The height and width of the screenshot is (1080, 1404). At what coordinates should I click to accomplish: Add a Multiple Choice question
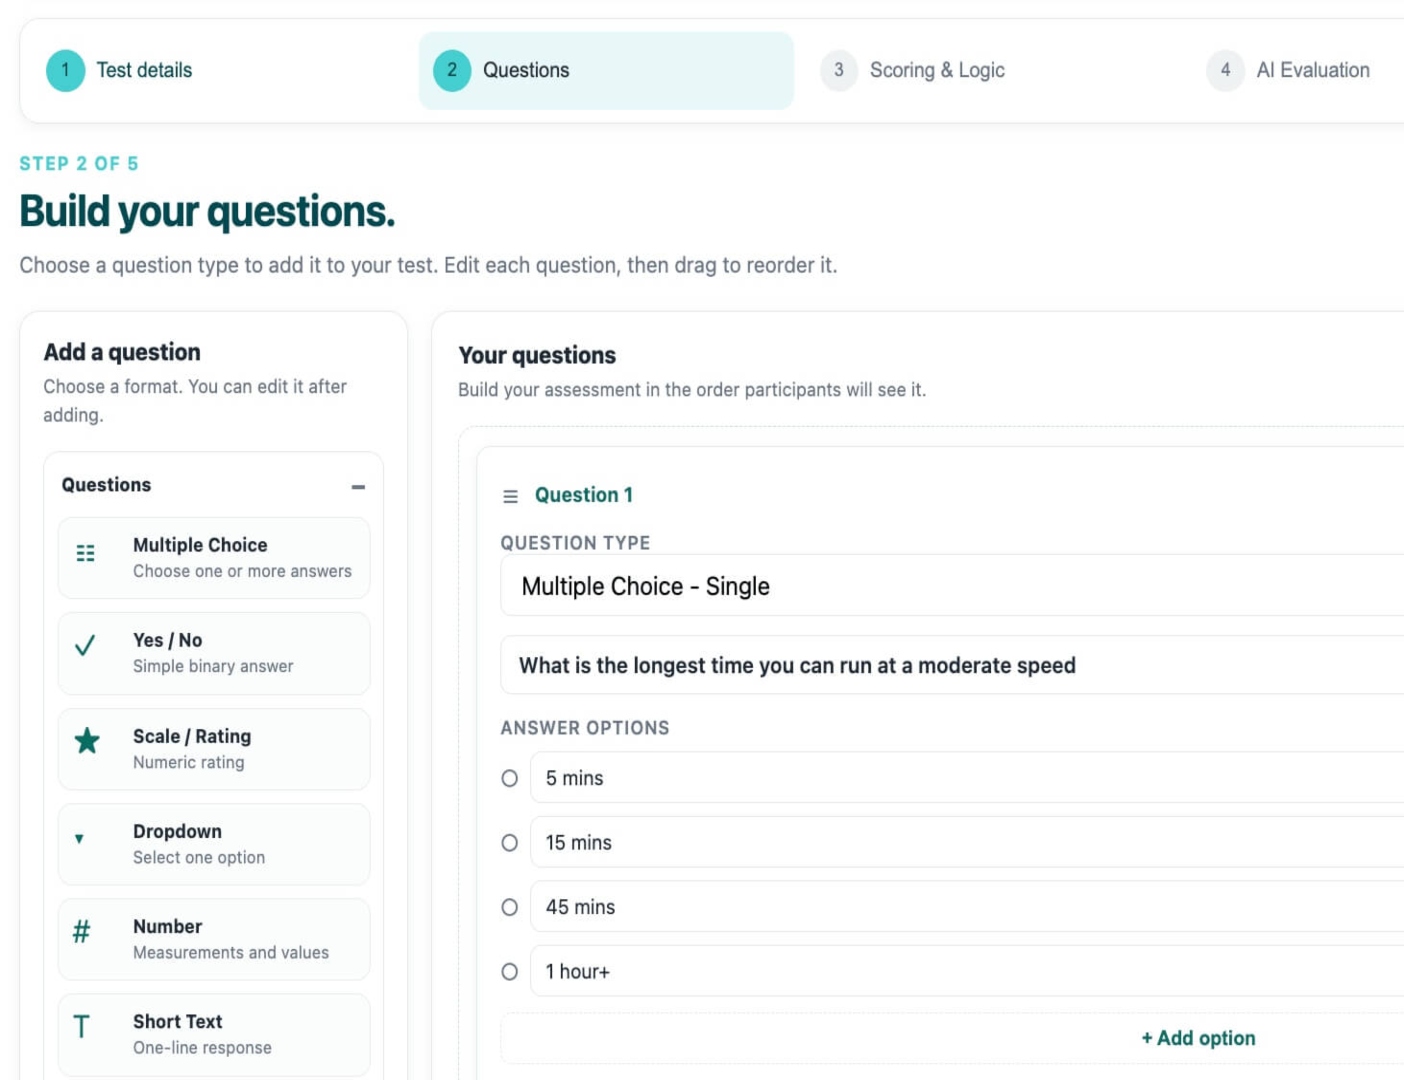coord(214,558)
